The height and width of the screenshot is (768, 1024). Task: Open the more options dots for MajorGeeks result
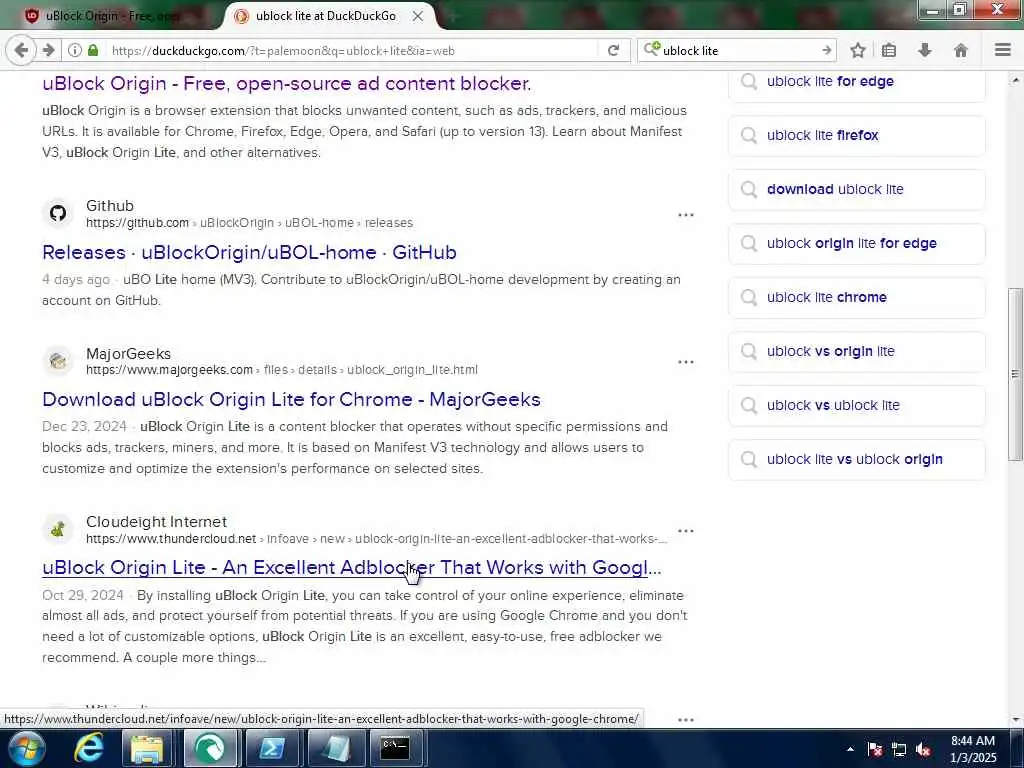click(x=686, y=362)
